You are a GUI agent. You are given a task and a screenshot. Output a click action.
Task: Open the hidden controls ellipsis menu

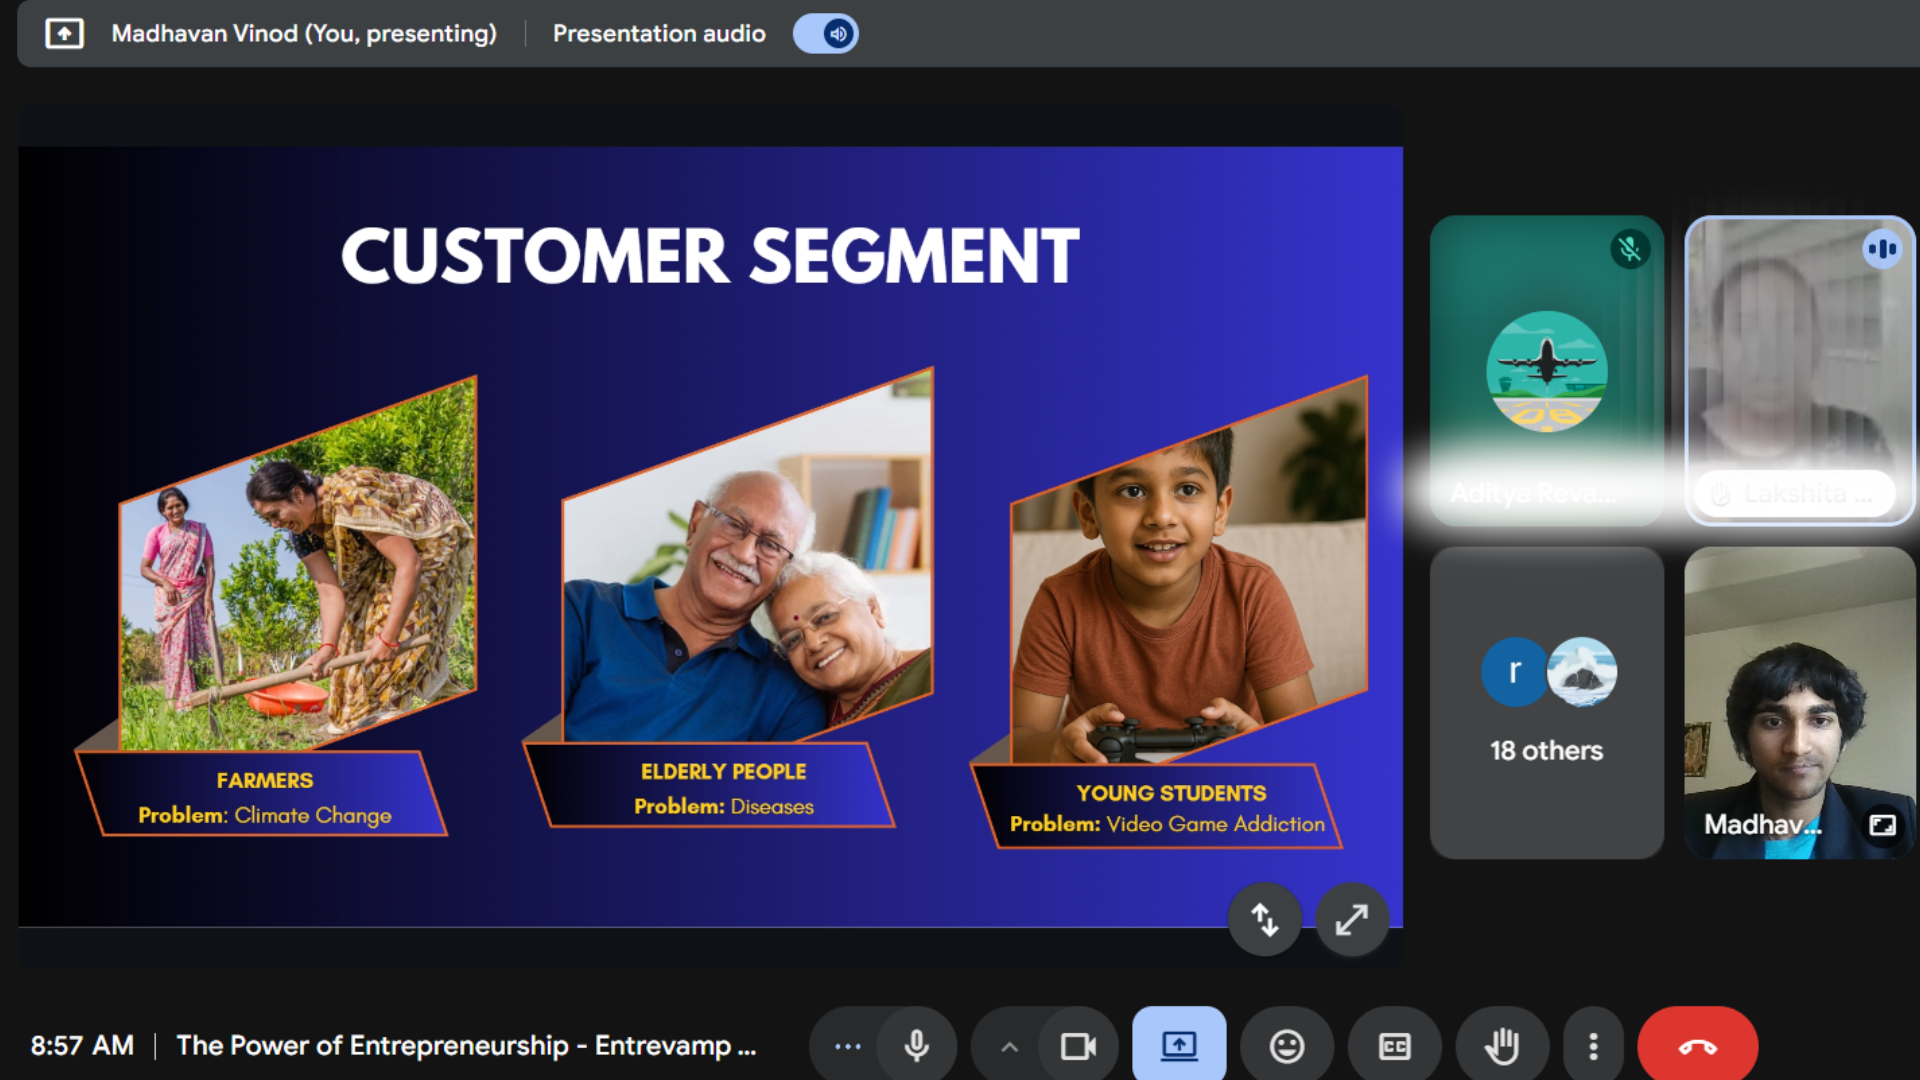point(846,1045)
